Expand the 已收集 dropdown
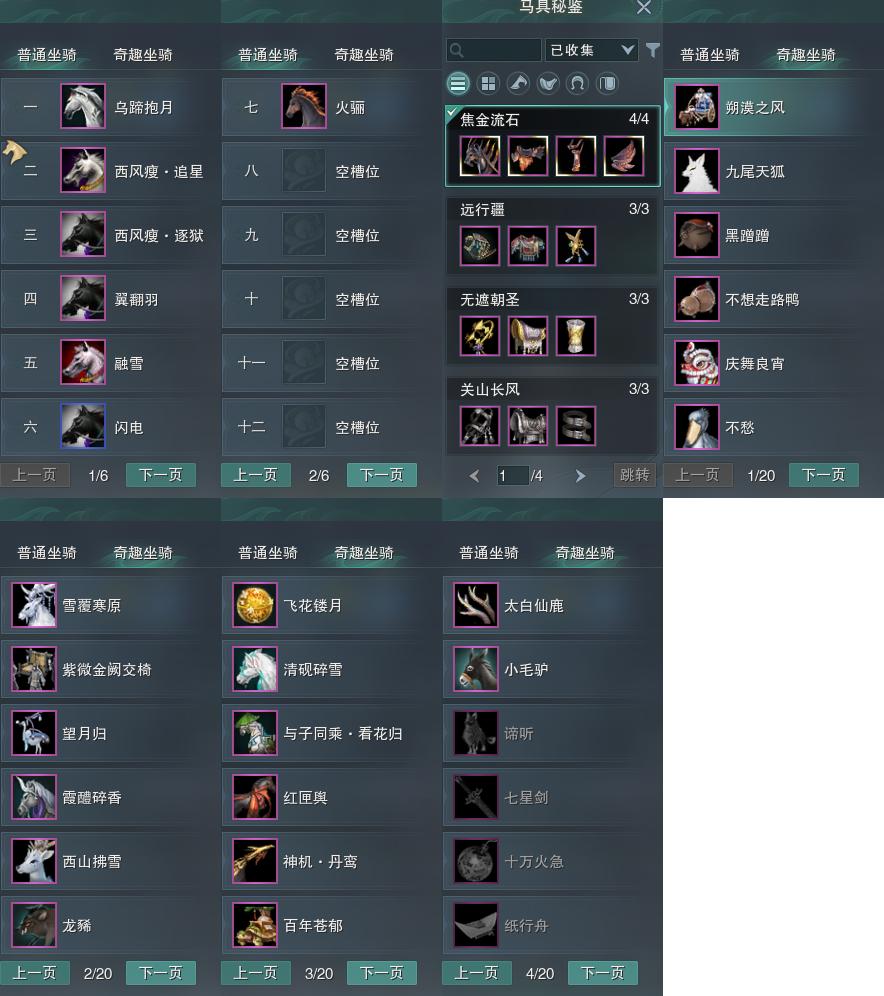 [591, 50]
